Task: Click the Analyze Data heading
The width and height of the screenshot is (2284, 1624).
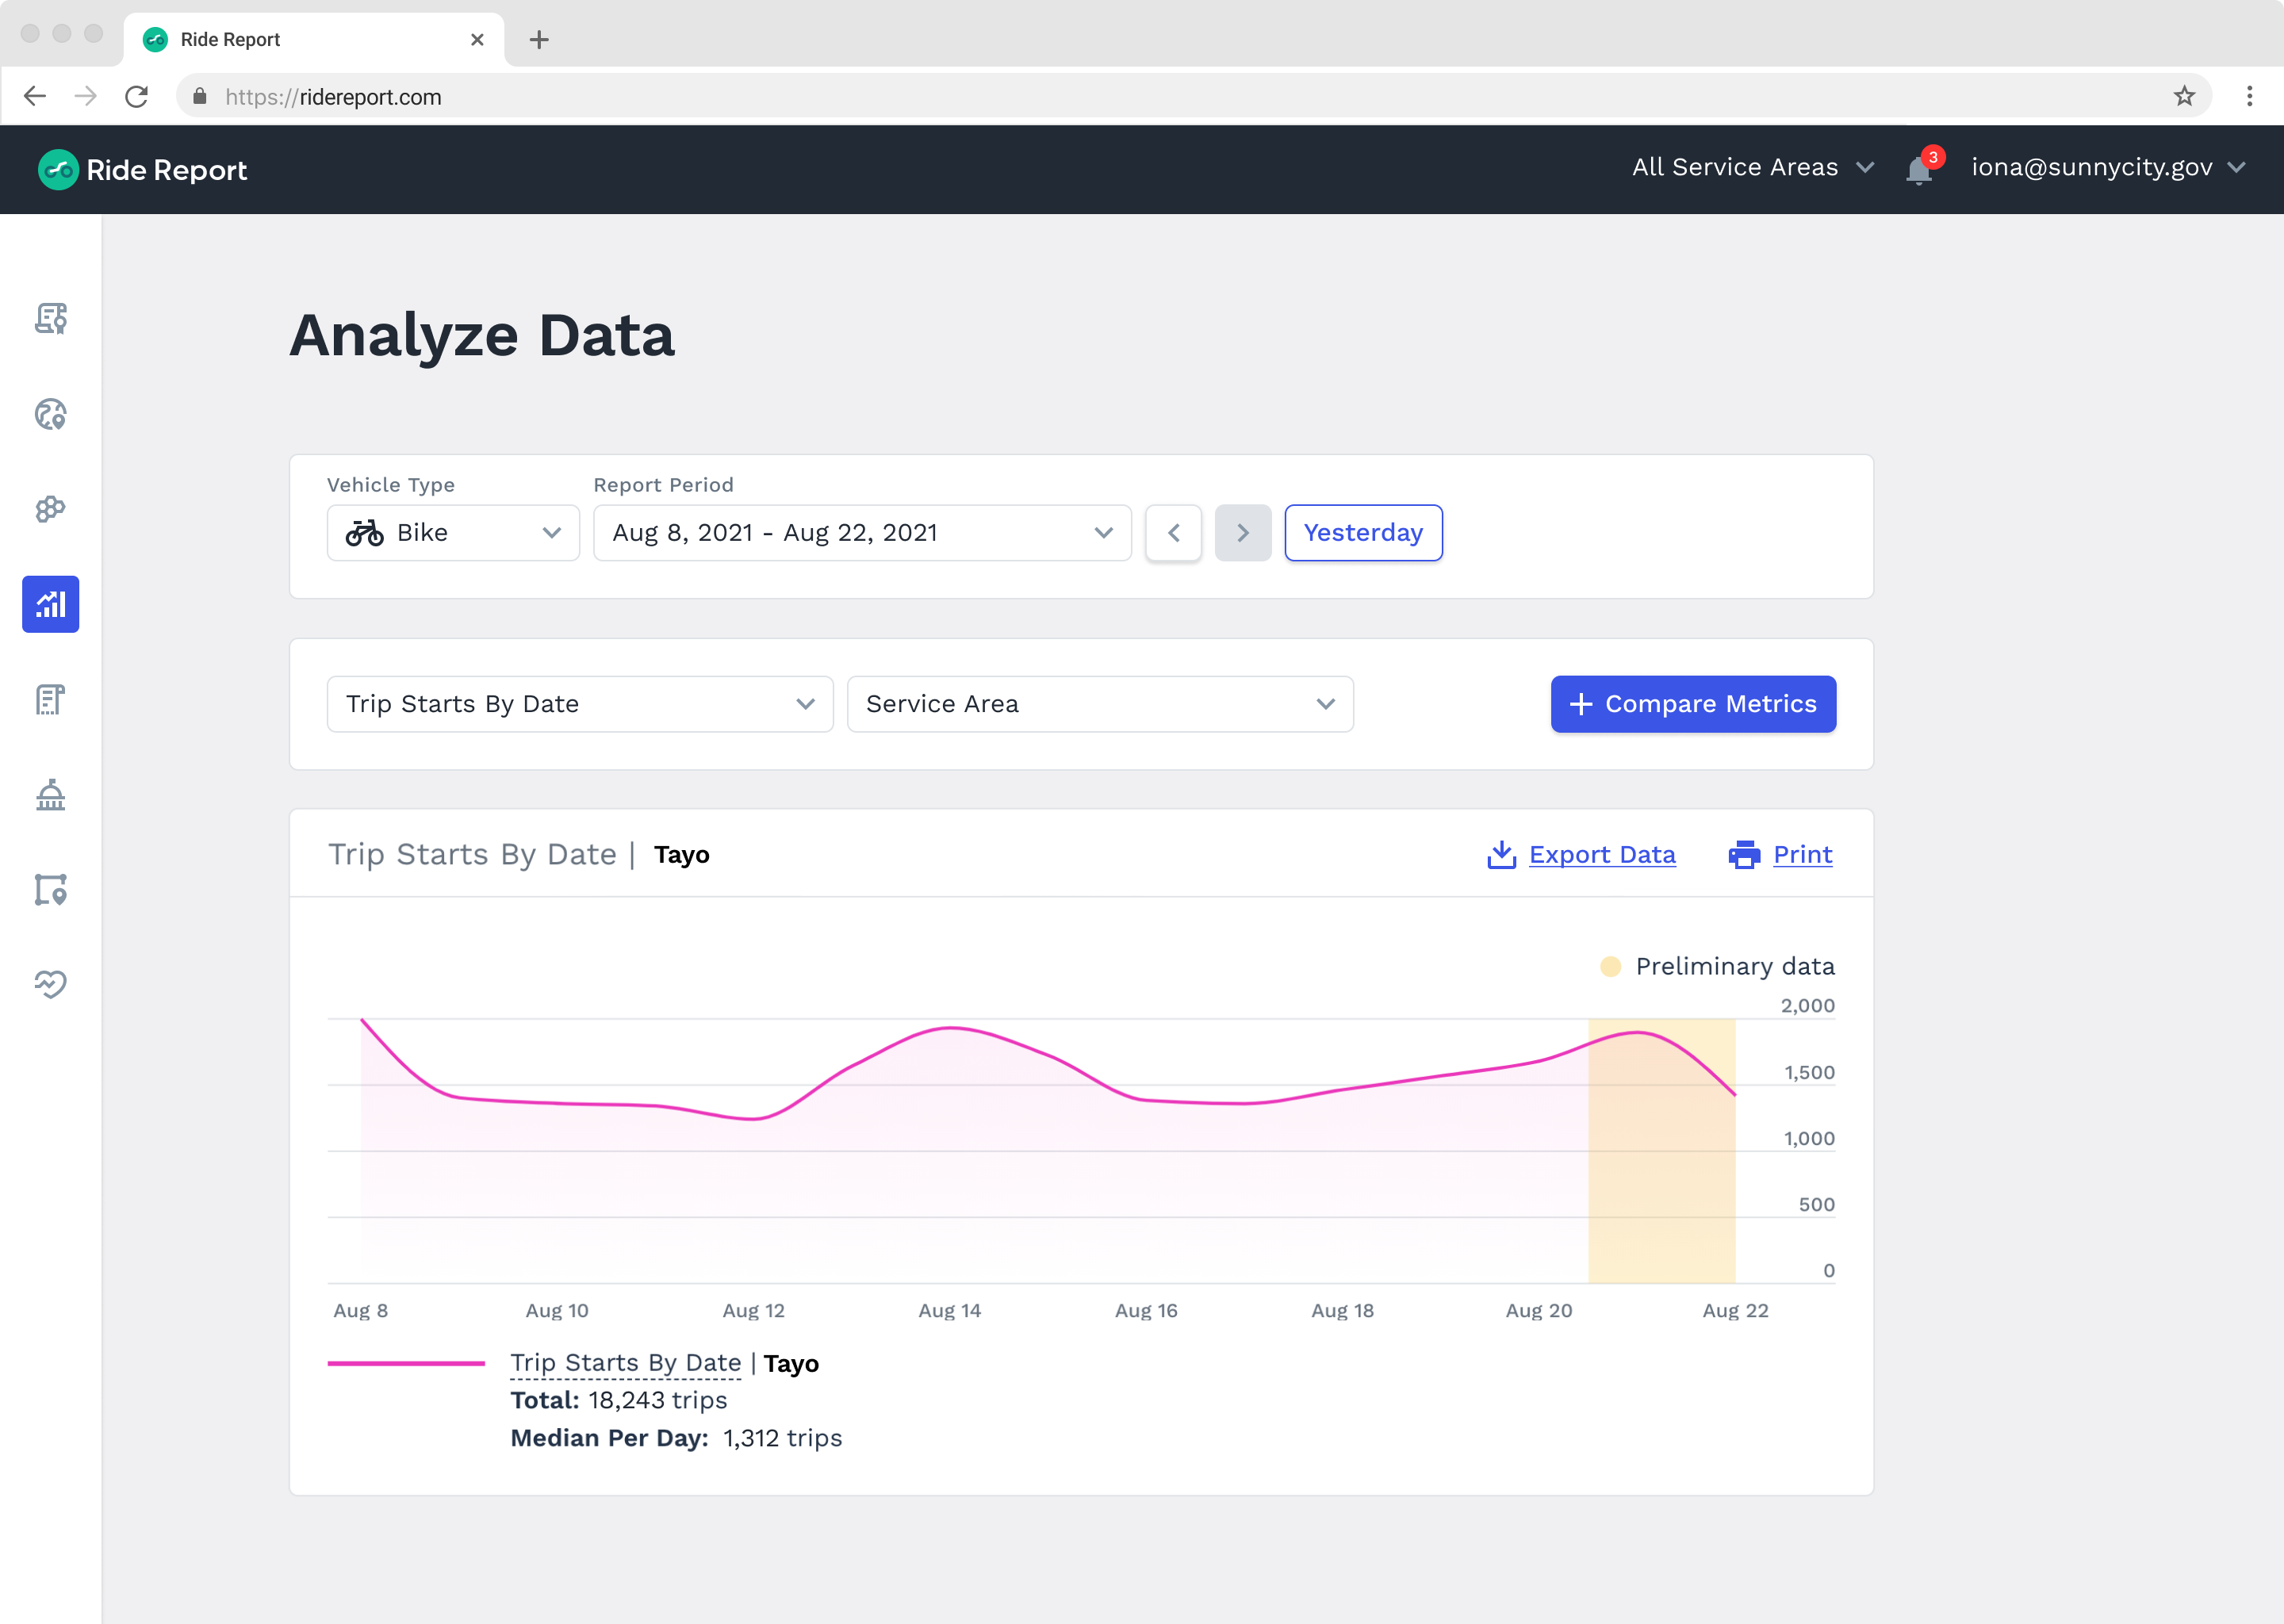Action: click(482, 335)
